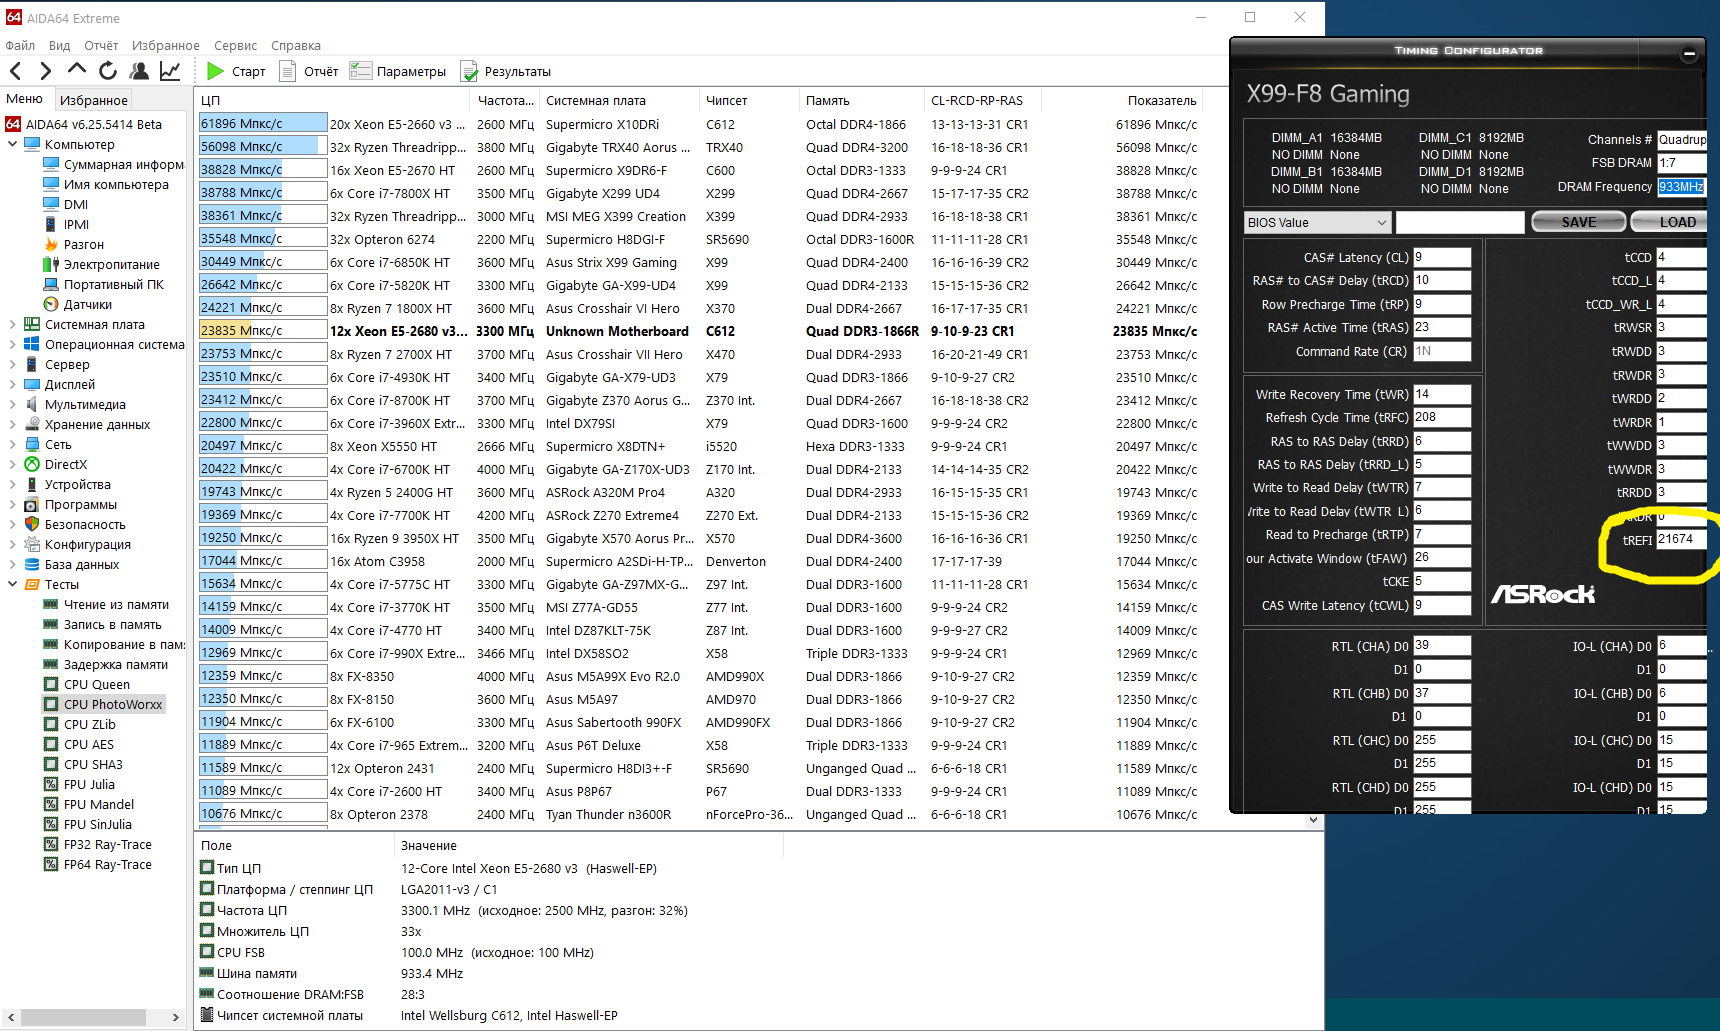Expand the Хранение данных tree node

[x=12, y=424]
